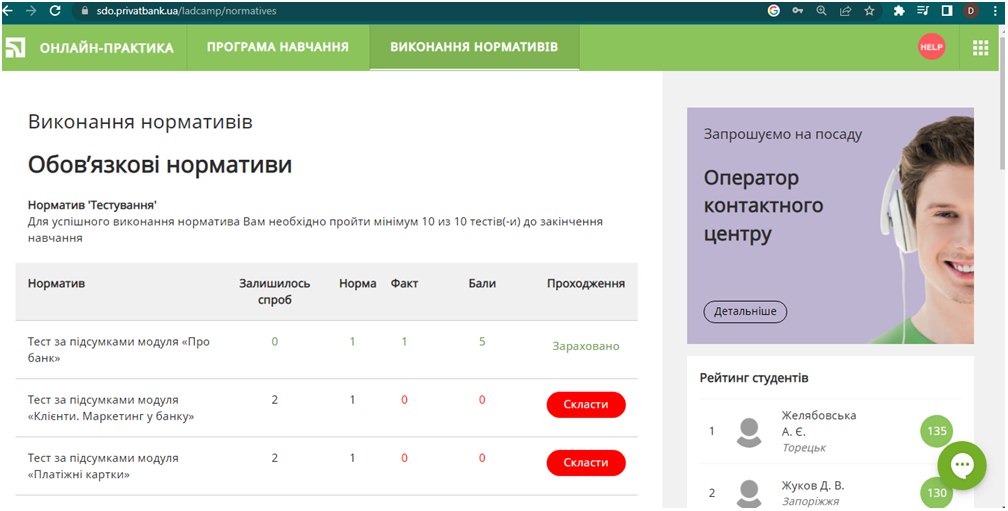Click the Залишилось спроб column header

click(x=274, y=291)
